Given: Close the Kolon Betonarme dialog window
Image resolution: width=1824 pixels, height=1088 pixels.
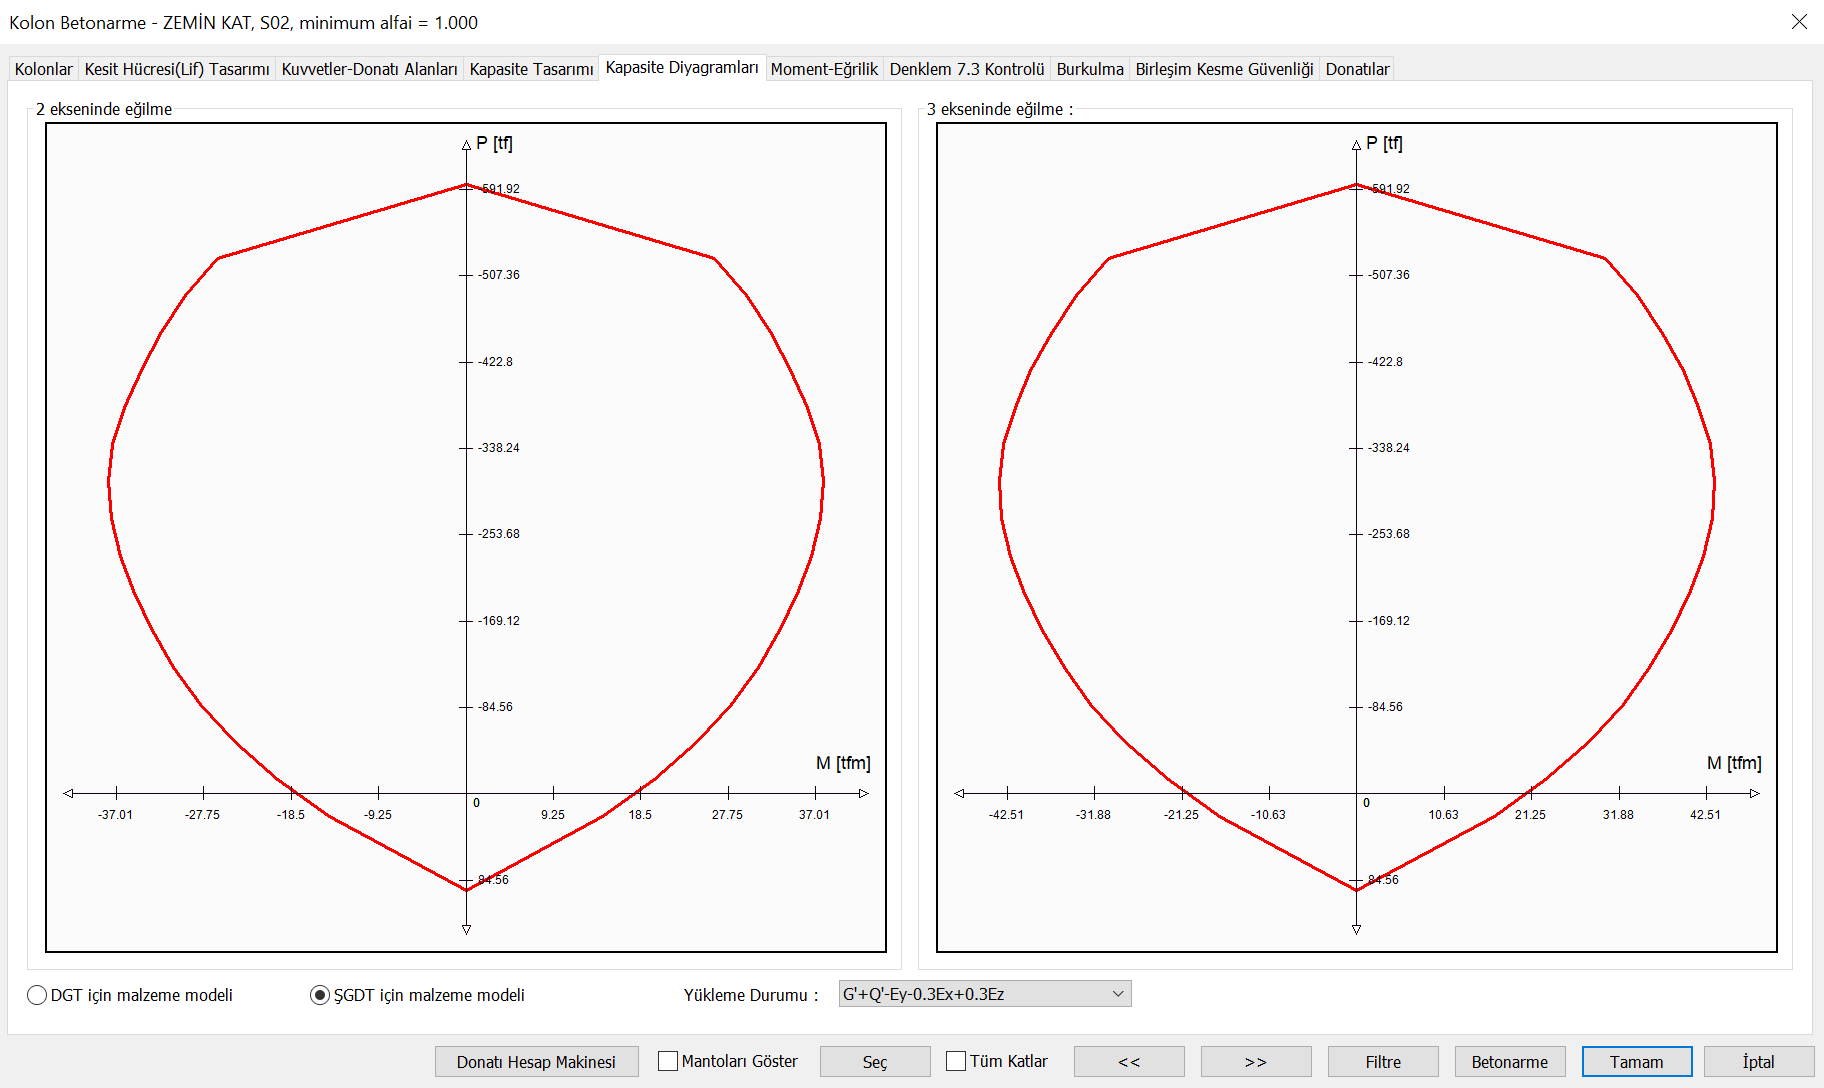Looking at the screenshot, I should click(x=1798, y=22).
